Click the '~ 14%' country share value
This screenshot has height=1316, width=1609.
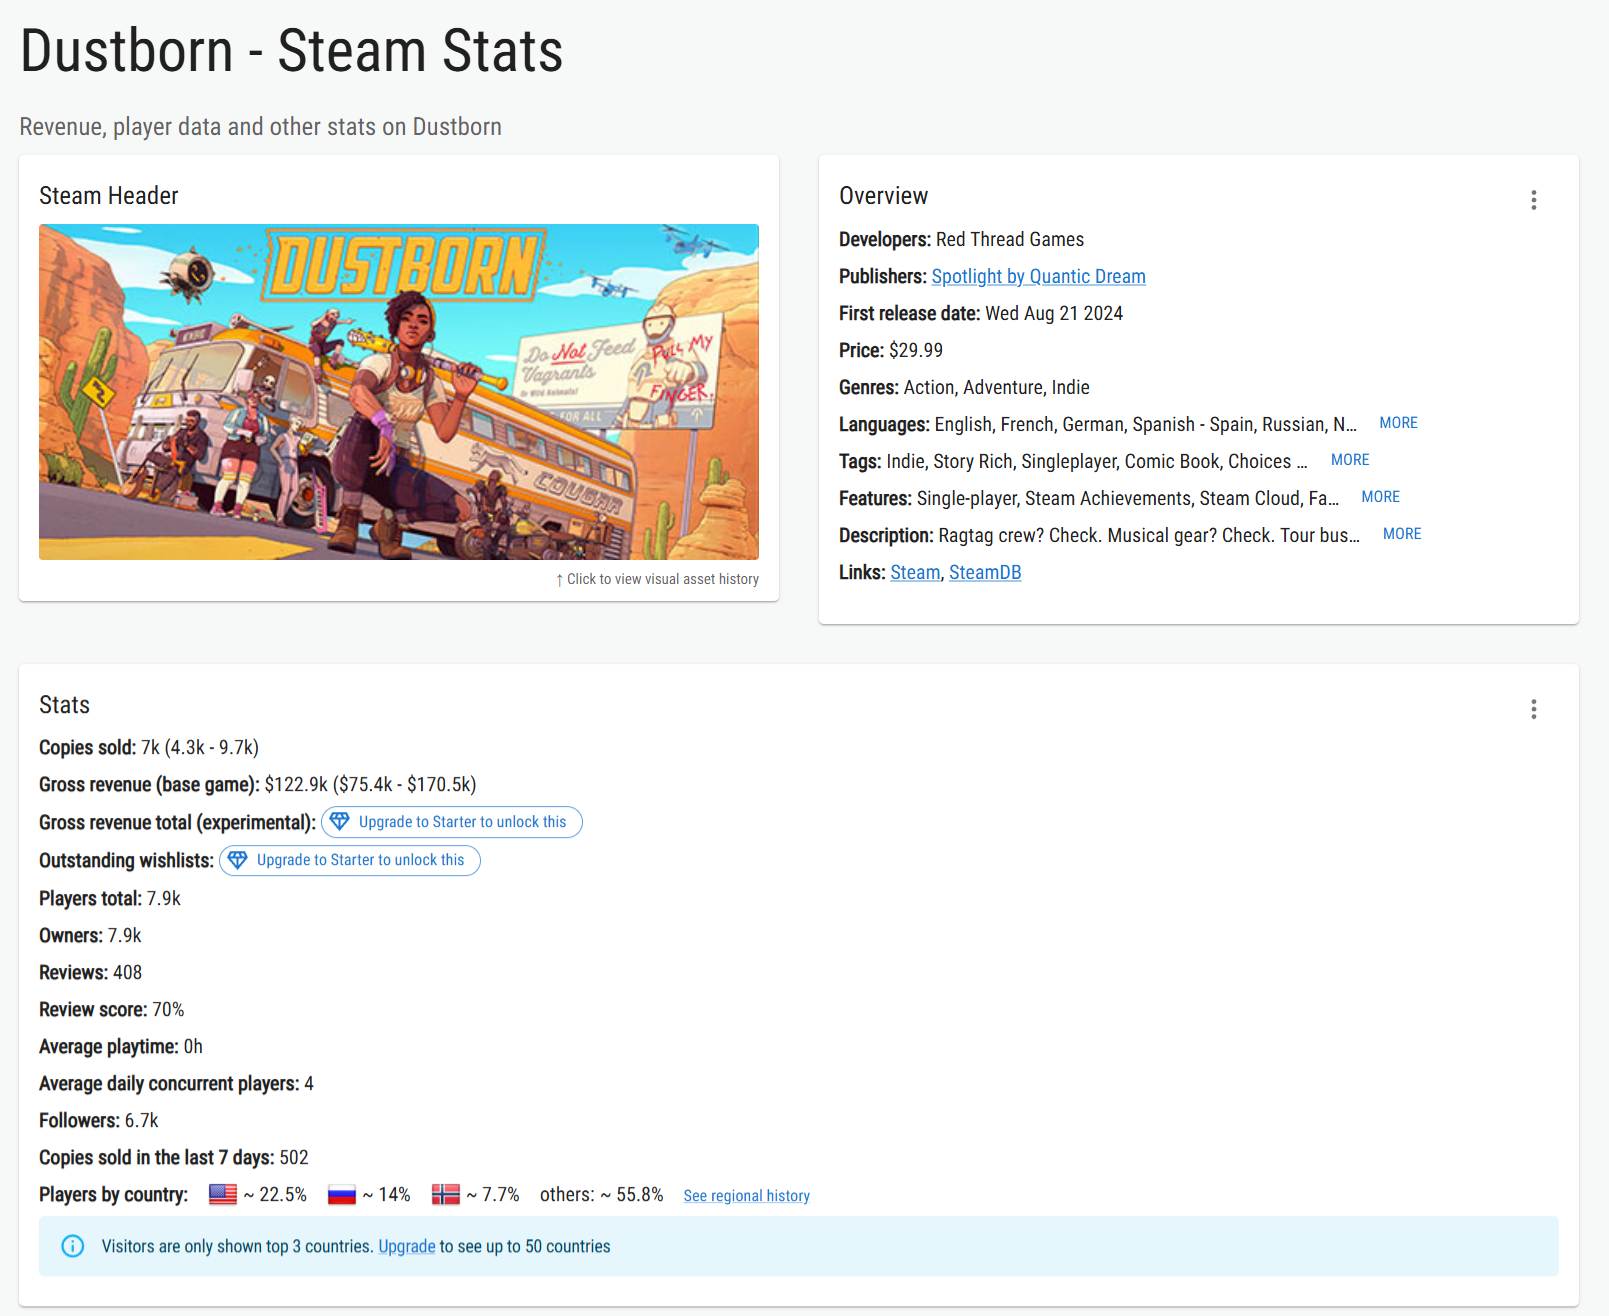(386, 1195)
